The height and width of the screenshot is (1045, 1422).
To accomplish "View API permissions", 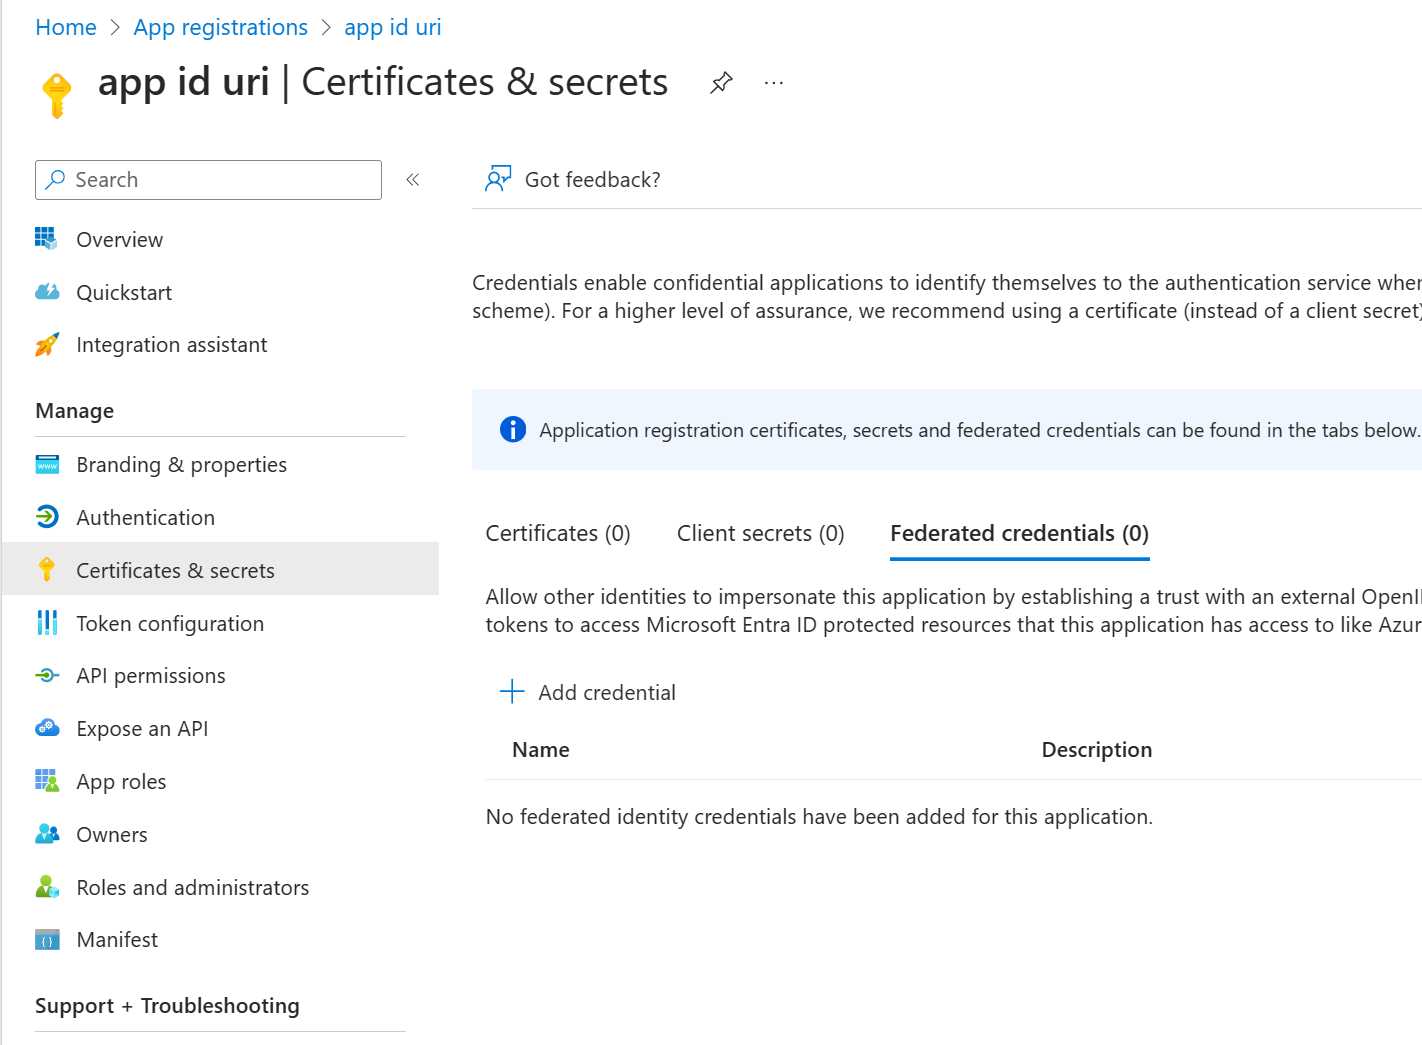I will 150,675.
